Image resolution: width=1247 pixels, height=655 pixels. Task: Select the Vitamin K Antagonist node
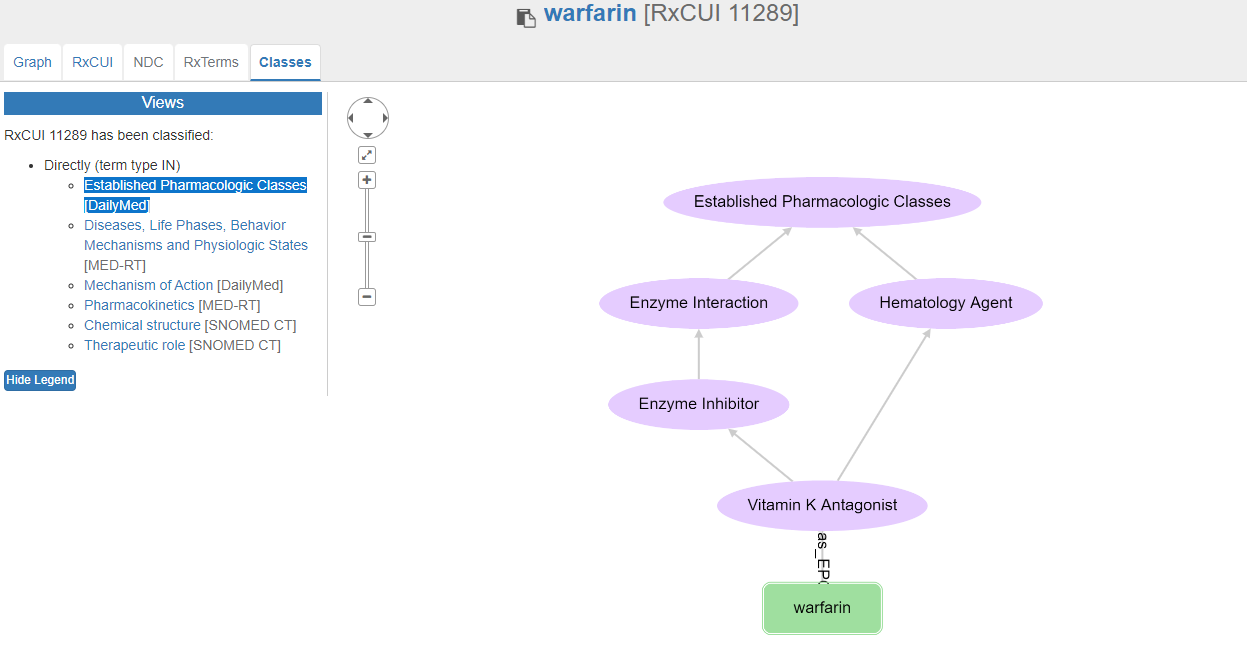[x=822, y=505]
